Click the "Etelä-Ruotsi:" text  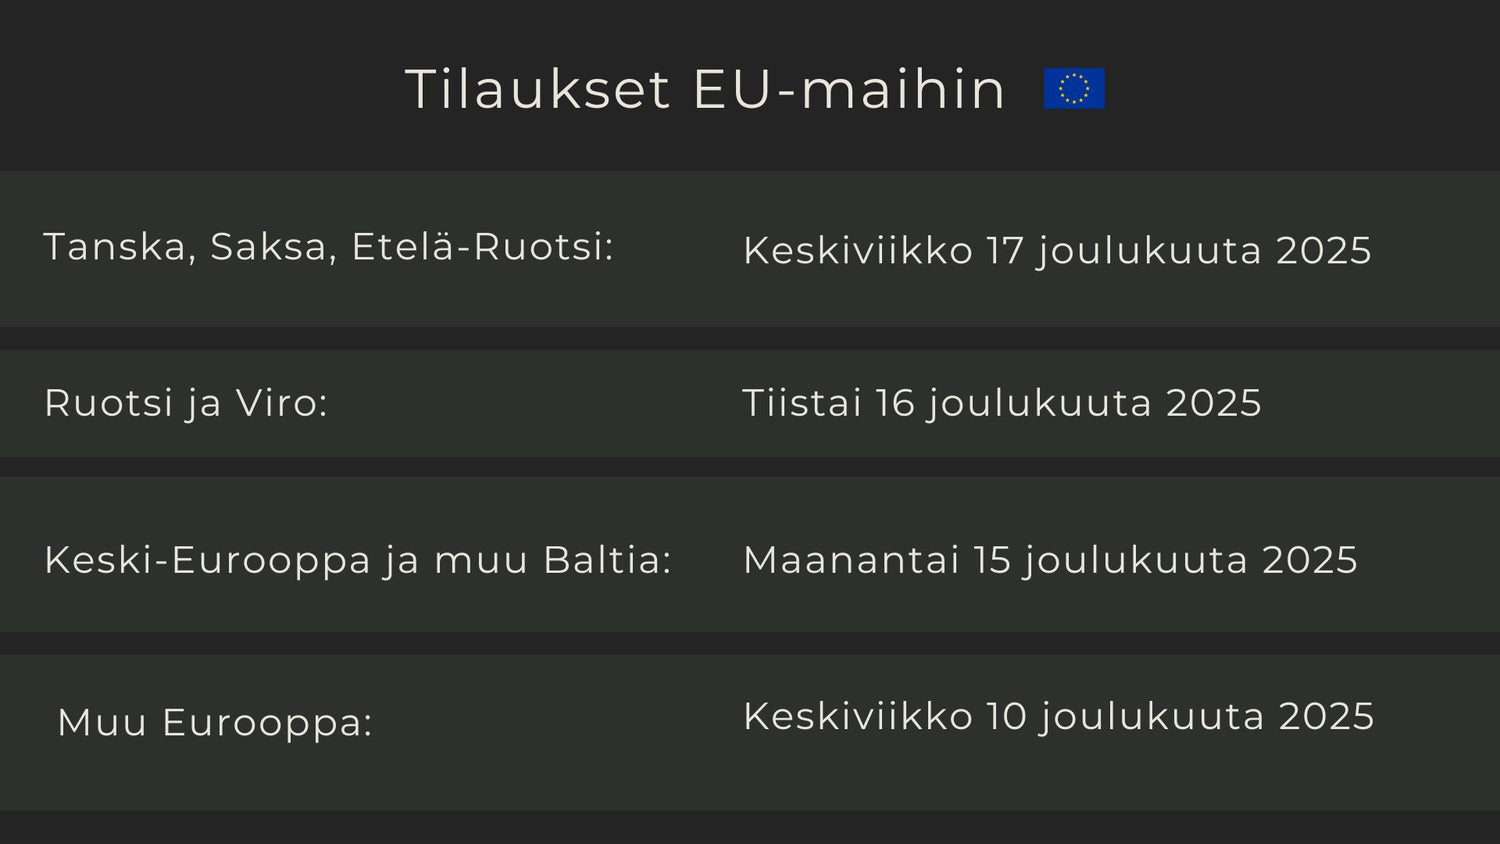(482, 247)
